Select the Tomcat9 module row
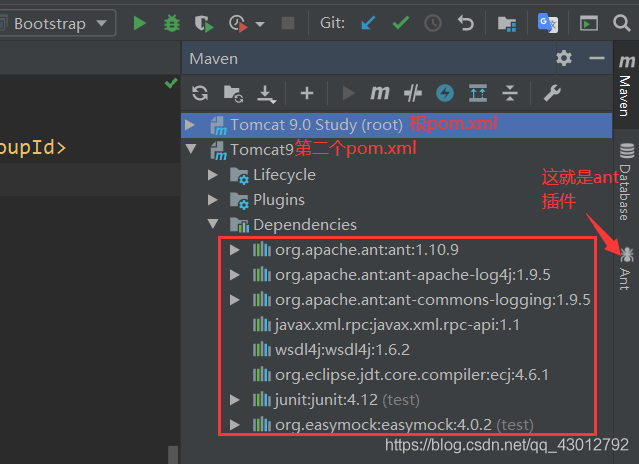 tap(396, 150)
